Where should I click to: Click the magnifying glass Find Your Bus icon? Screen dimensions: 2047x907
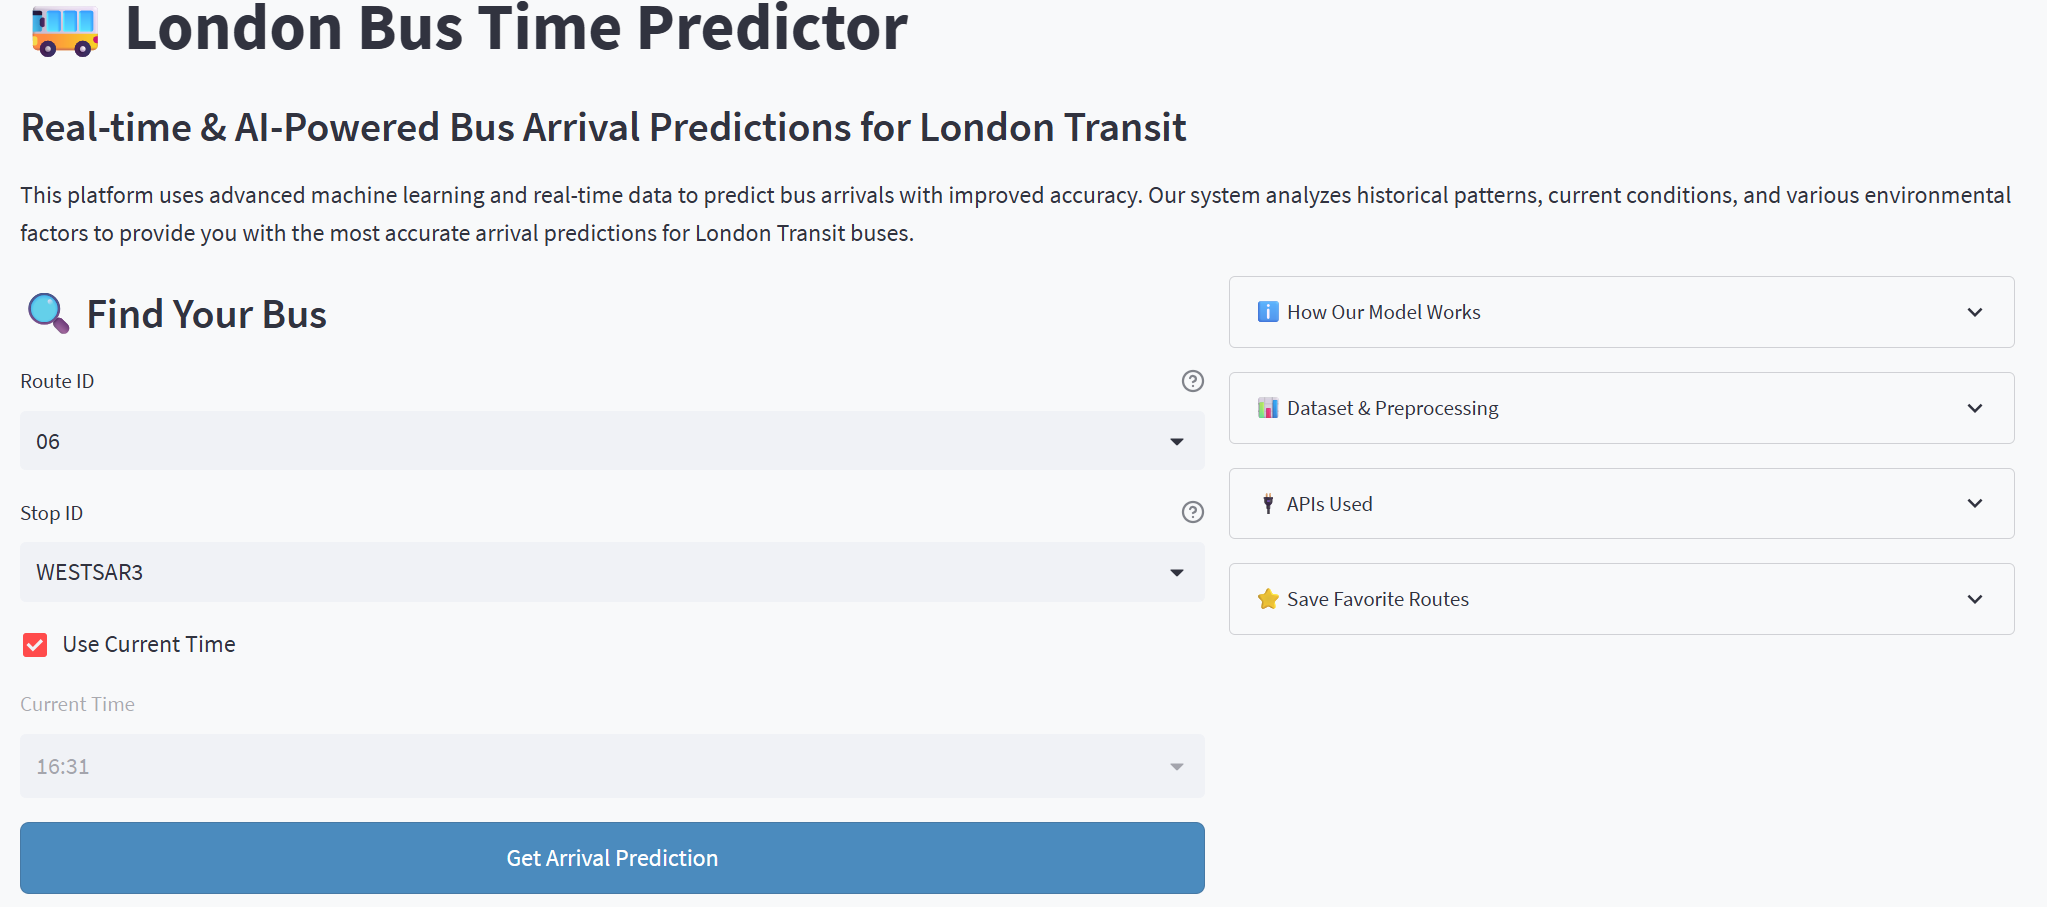[x=48, y=314]
